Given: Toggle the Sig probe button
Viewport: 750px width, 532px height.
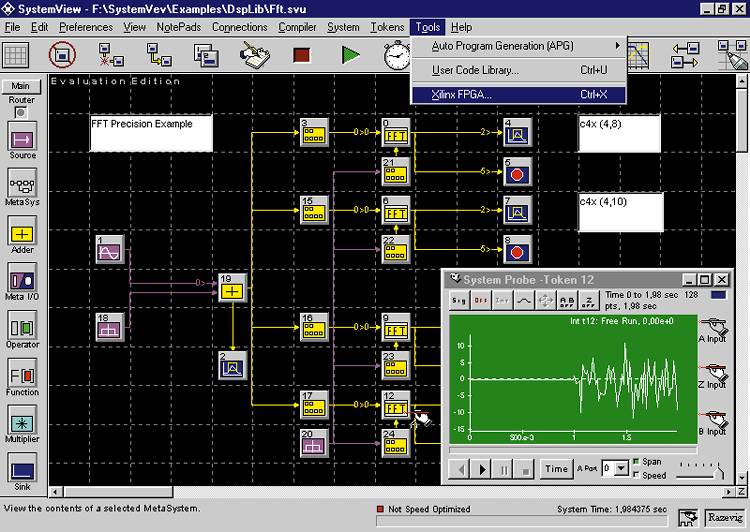Looking at the screenshot, I should coord(459,300).
